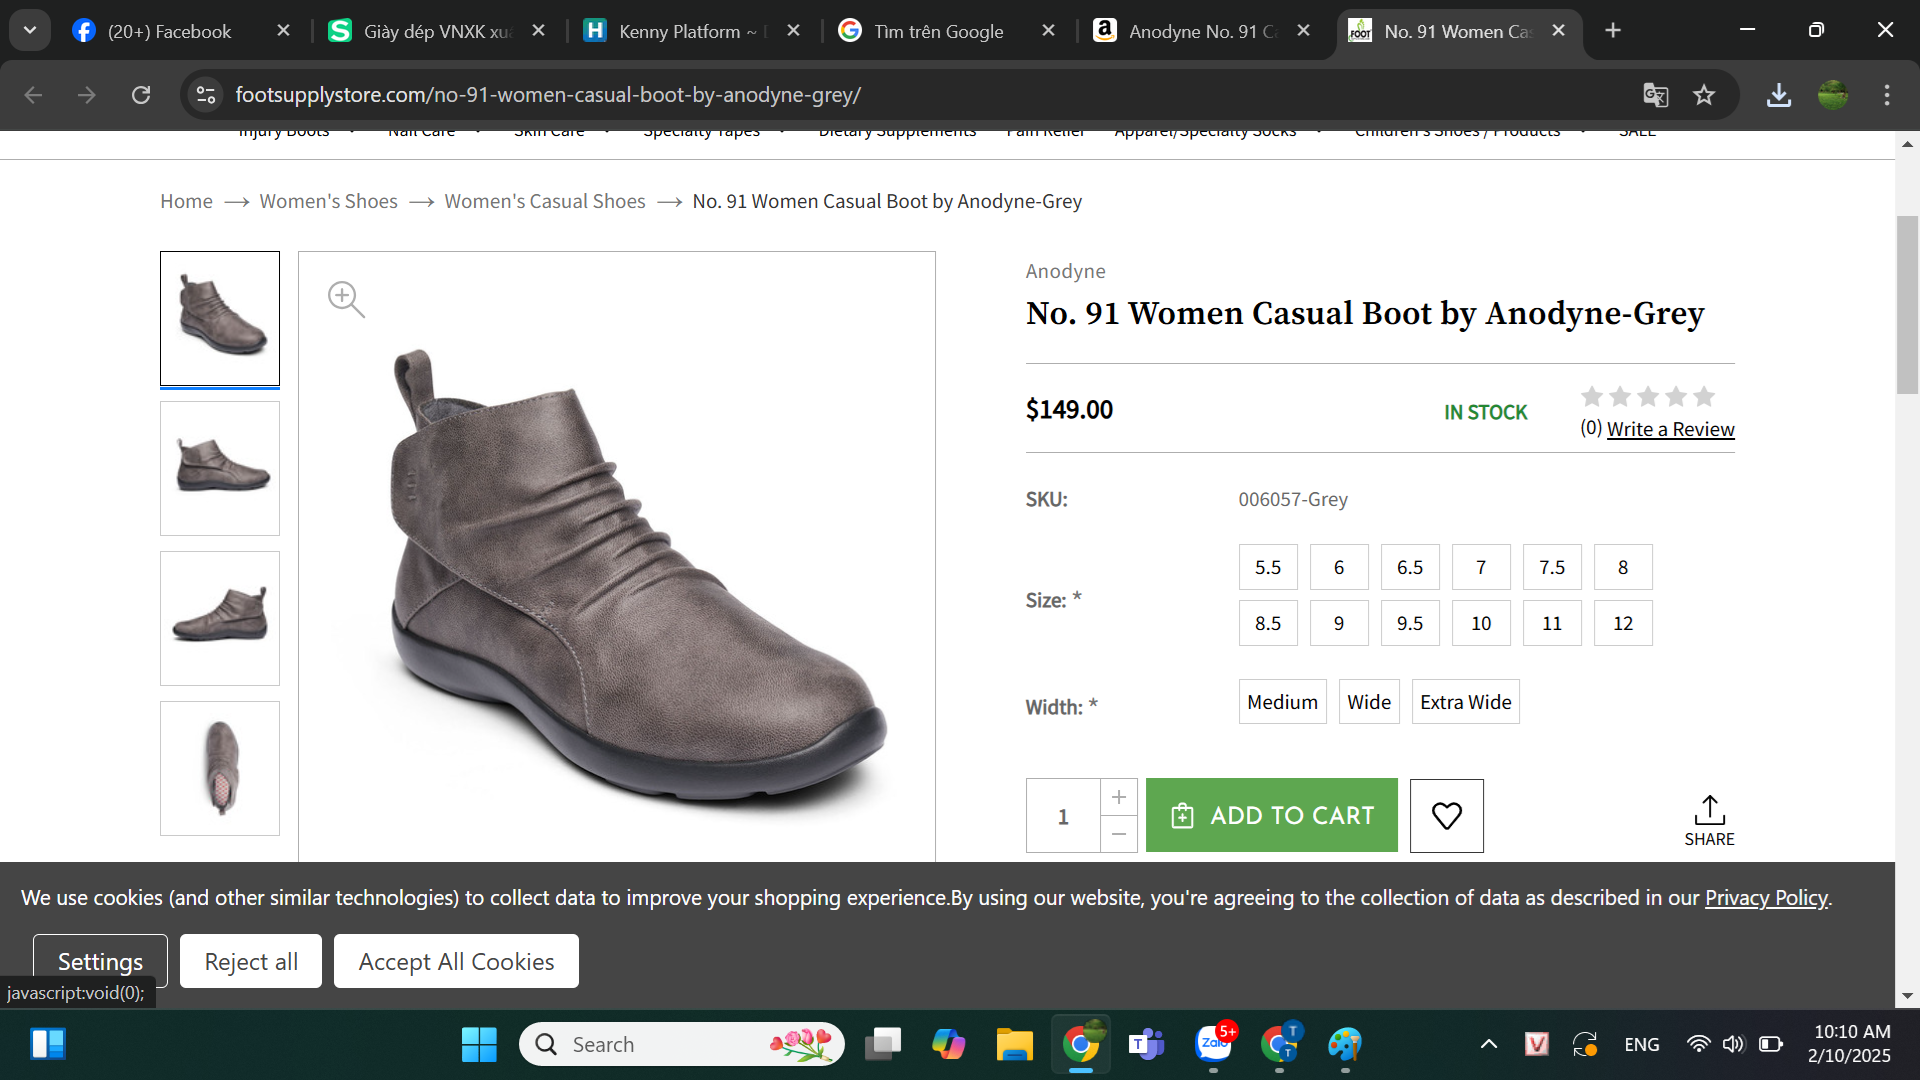The width and height of the screenshot is (1920, 1080).
Task: Choose Extra Wide width option
Action: (x=1465, y=702)
